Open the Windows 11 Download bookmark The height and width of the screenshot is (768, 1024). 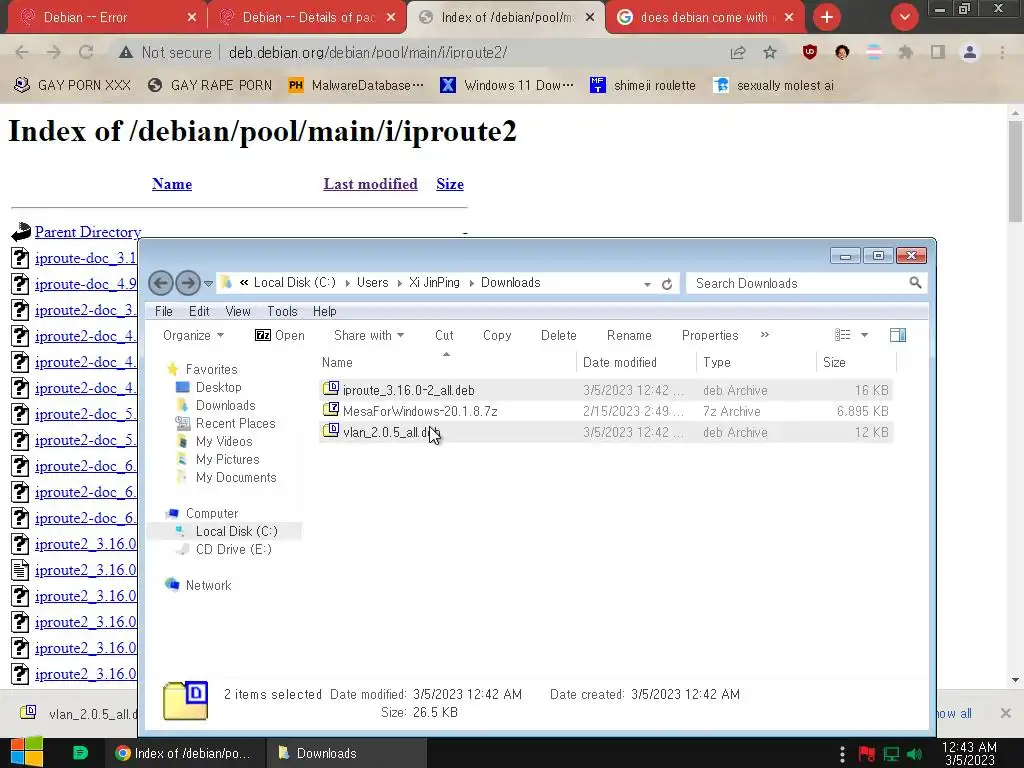click(507, 85)
